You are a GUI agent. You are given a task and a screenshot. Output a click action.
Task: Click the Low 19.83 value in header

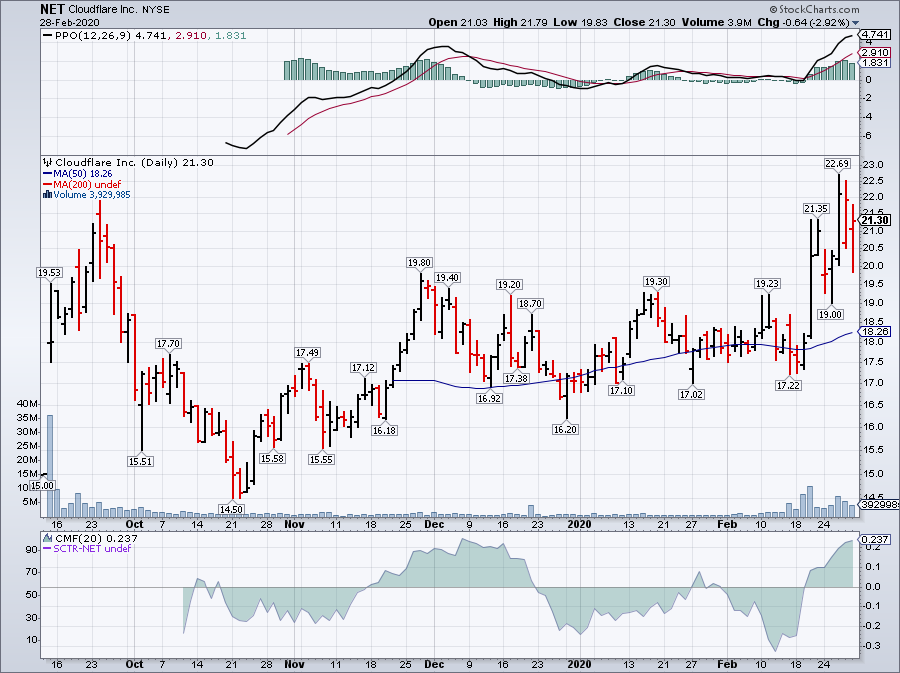coord(581,22)
